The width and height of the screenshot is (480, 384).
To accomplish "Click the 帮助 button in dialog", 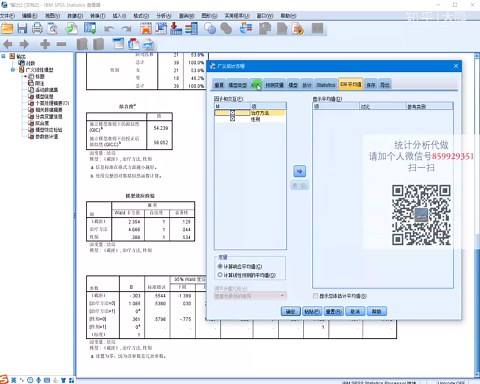I will (x=377, y=311).
